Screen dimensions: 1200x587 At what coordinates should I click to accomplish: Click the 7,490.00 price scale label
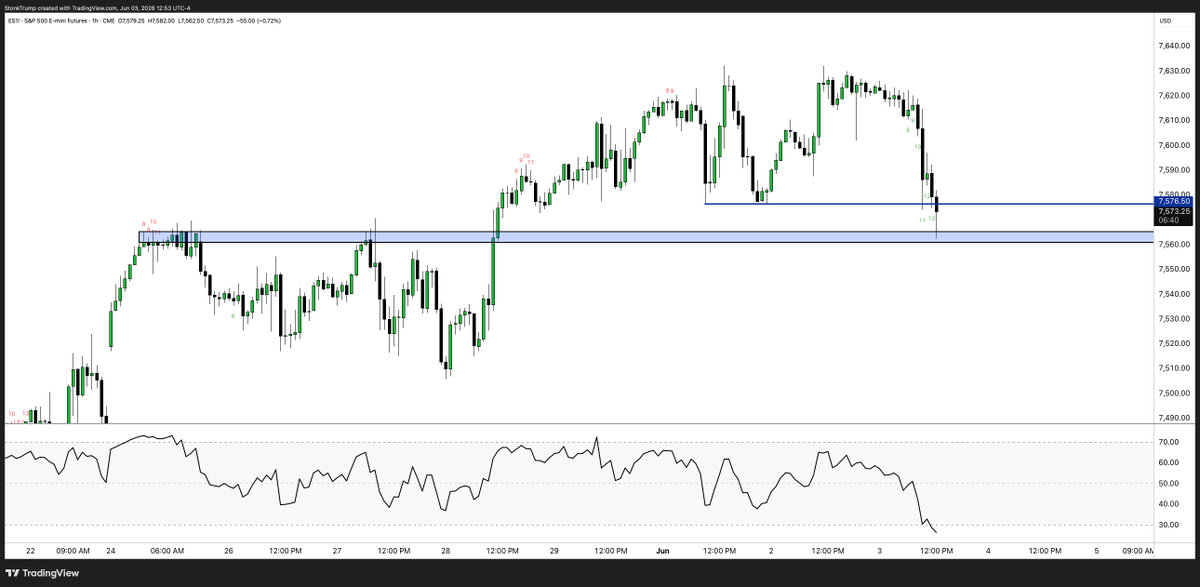(1174, 418)
